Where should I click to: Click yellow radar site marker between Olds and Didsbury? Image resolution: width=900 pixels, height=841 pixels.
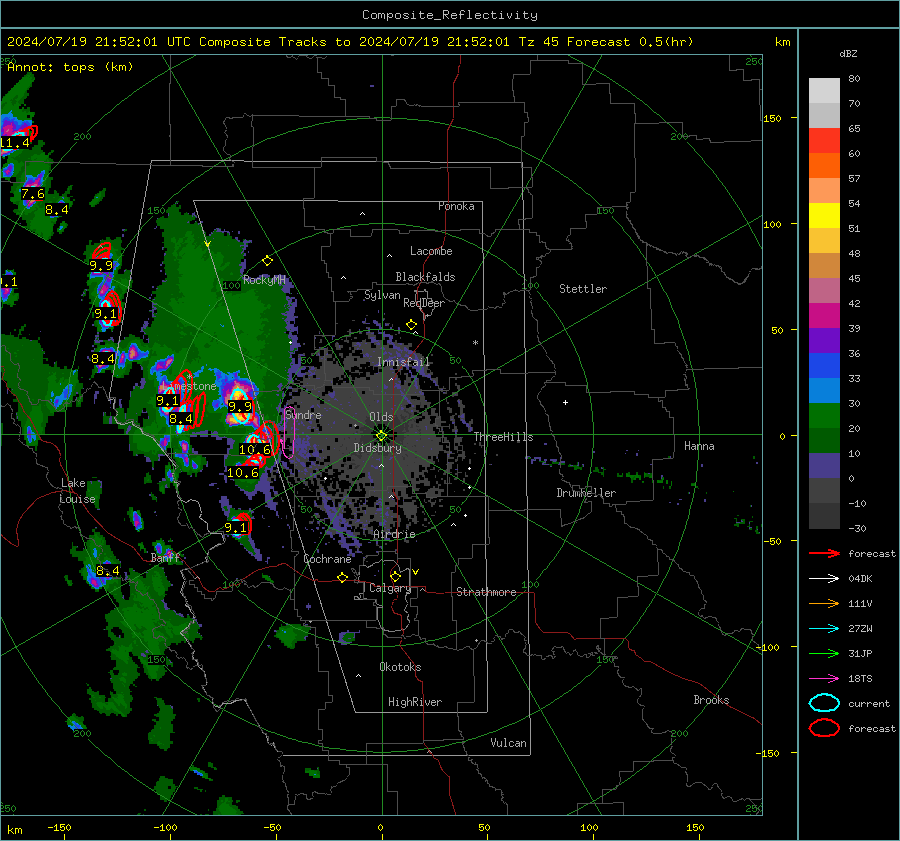pos(381,436)
